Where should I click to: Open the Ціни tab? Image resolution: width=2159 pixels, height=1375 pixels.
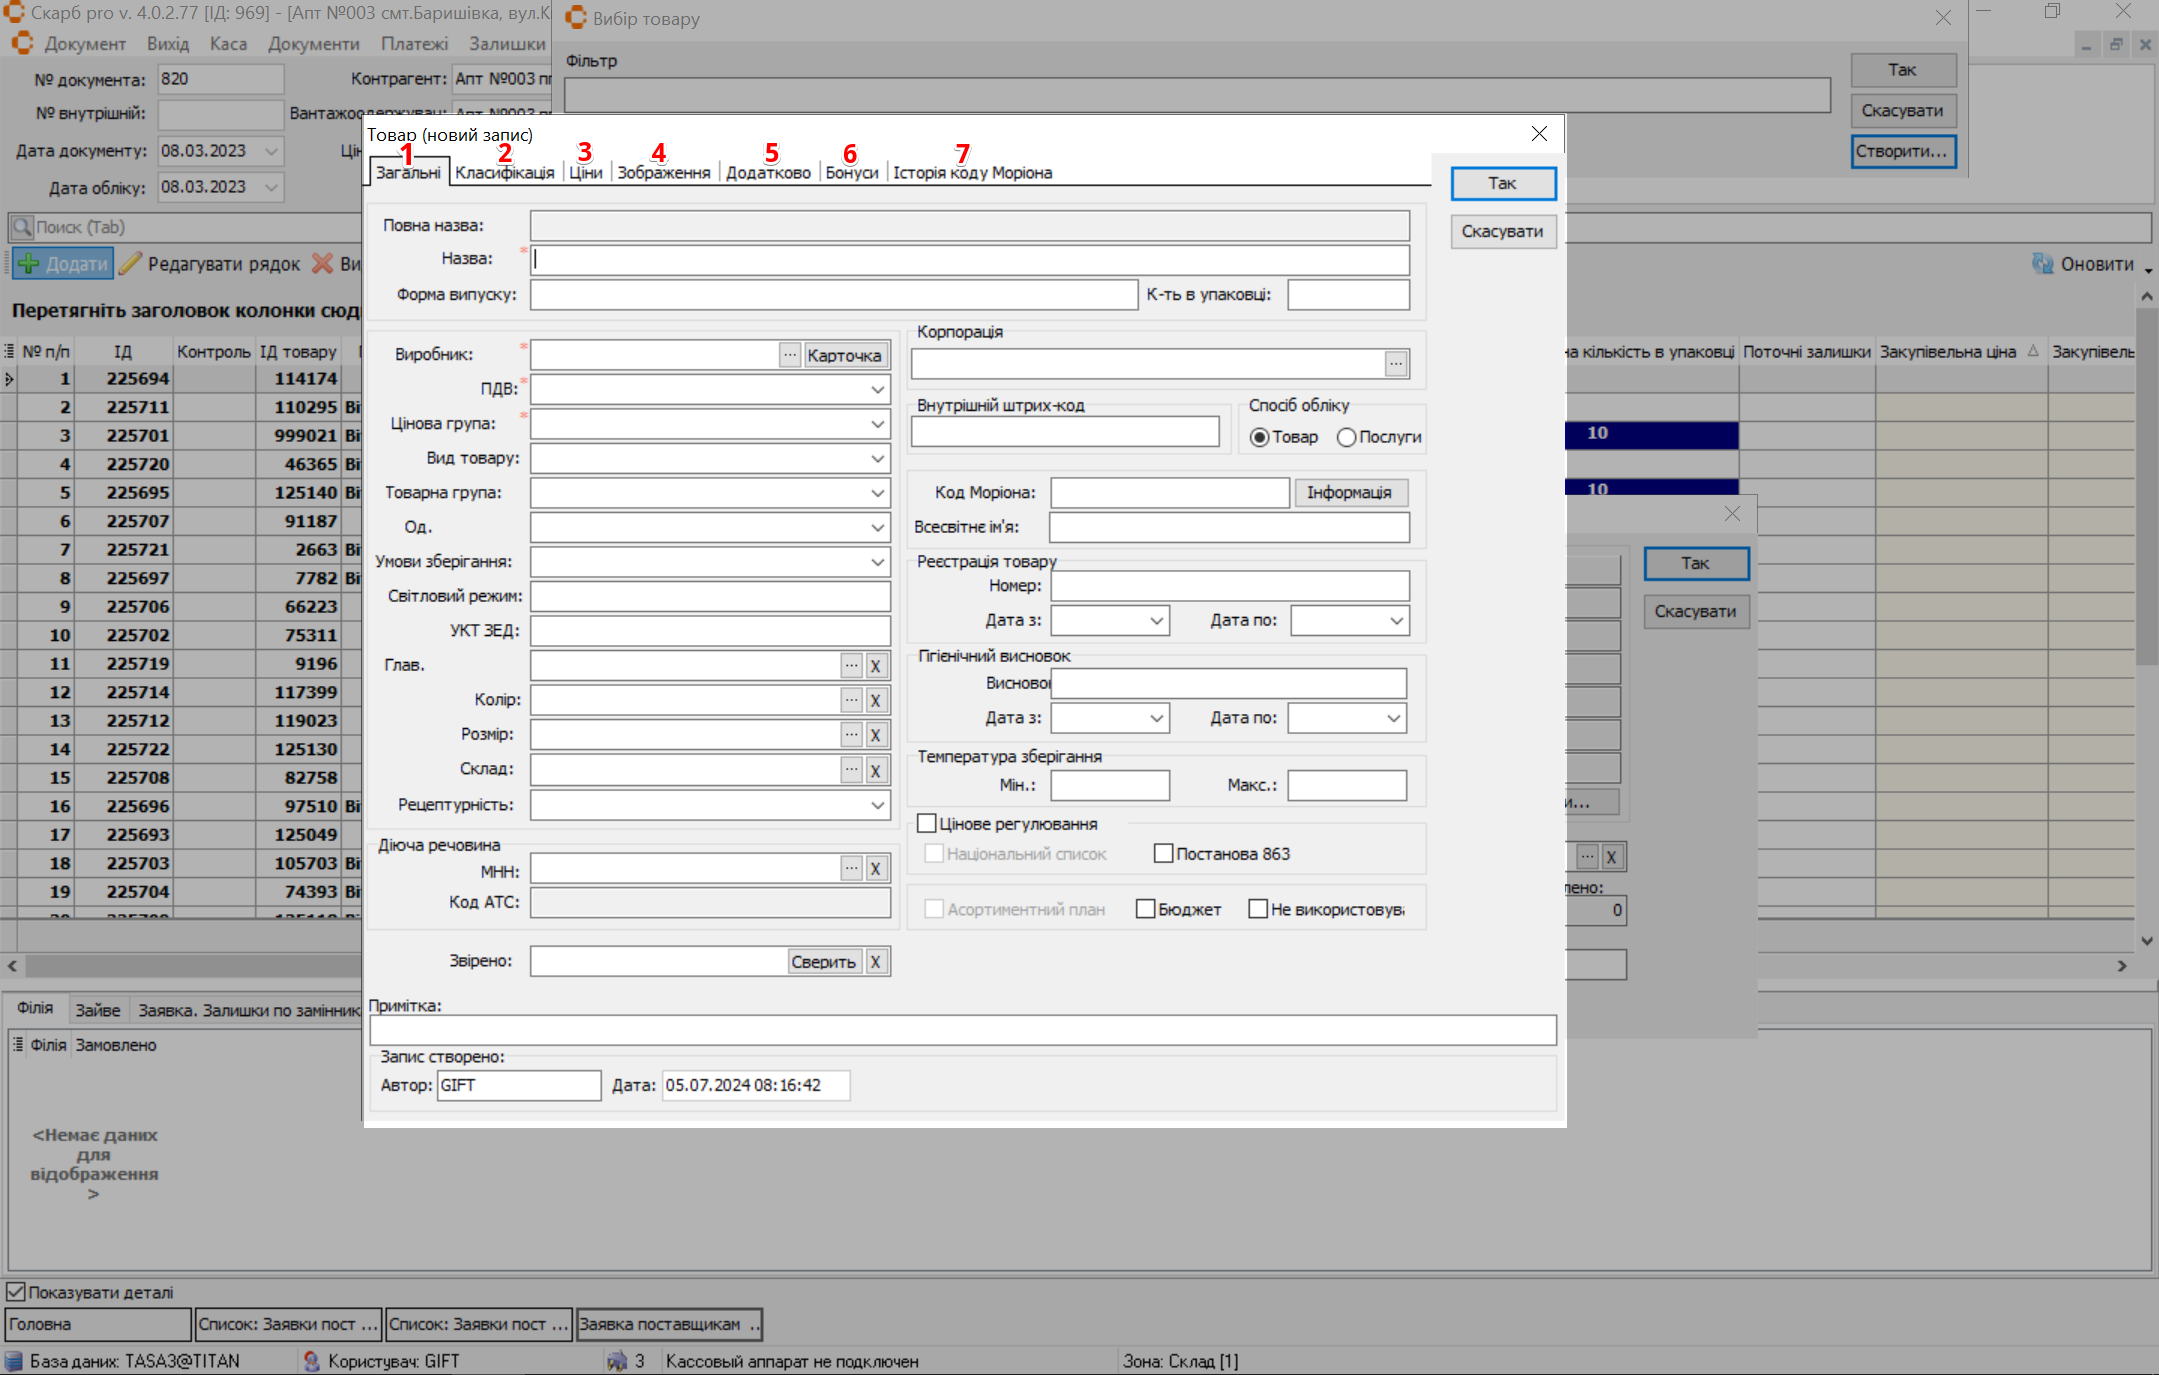tap(585, 172)
